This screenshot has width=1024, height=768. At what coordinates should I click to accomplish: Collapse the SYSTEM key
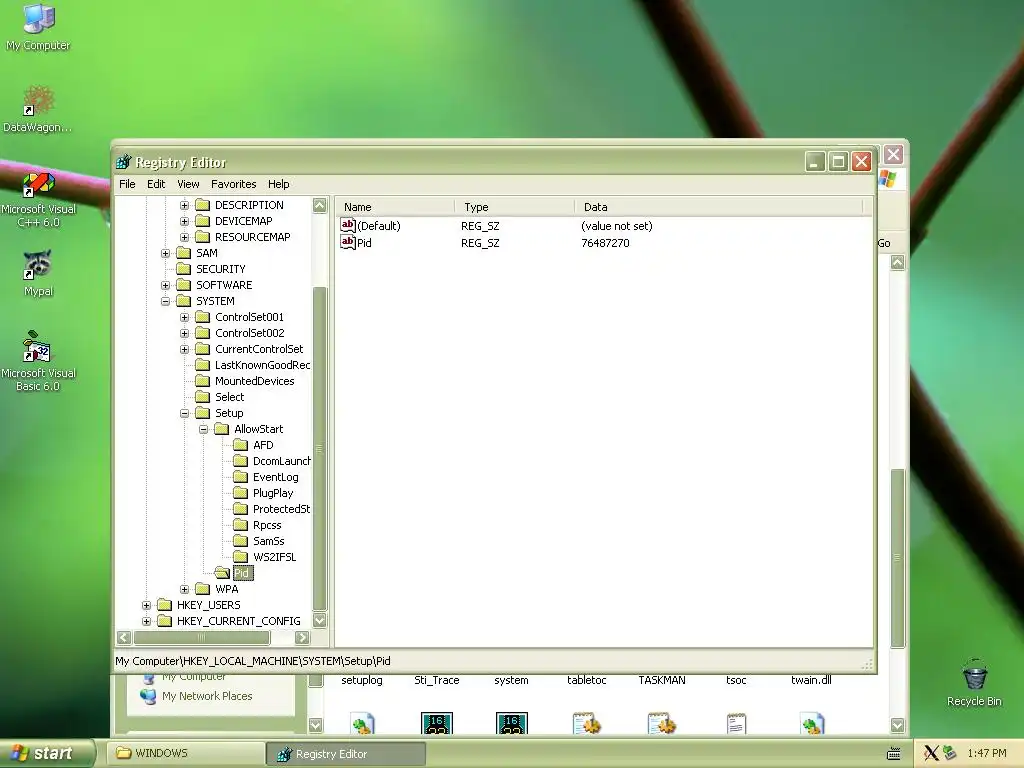pyautogui.click(x=165, y=301)
